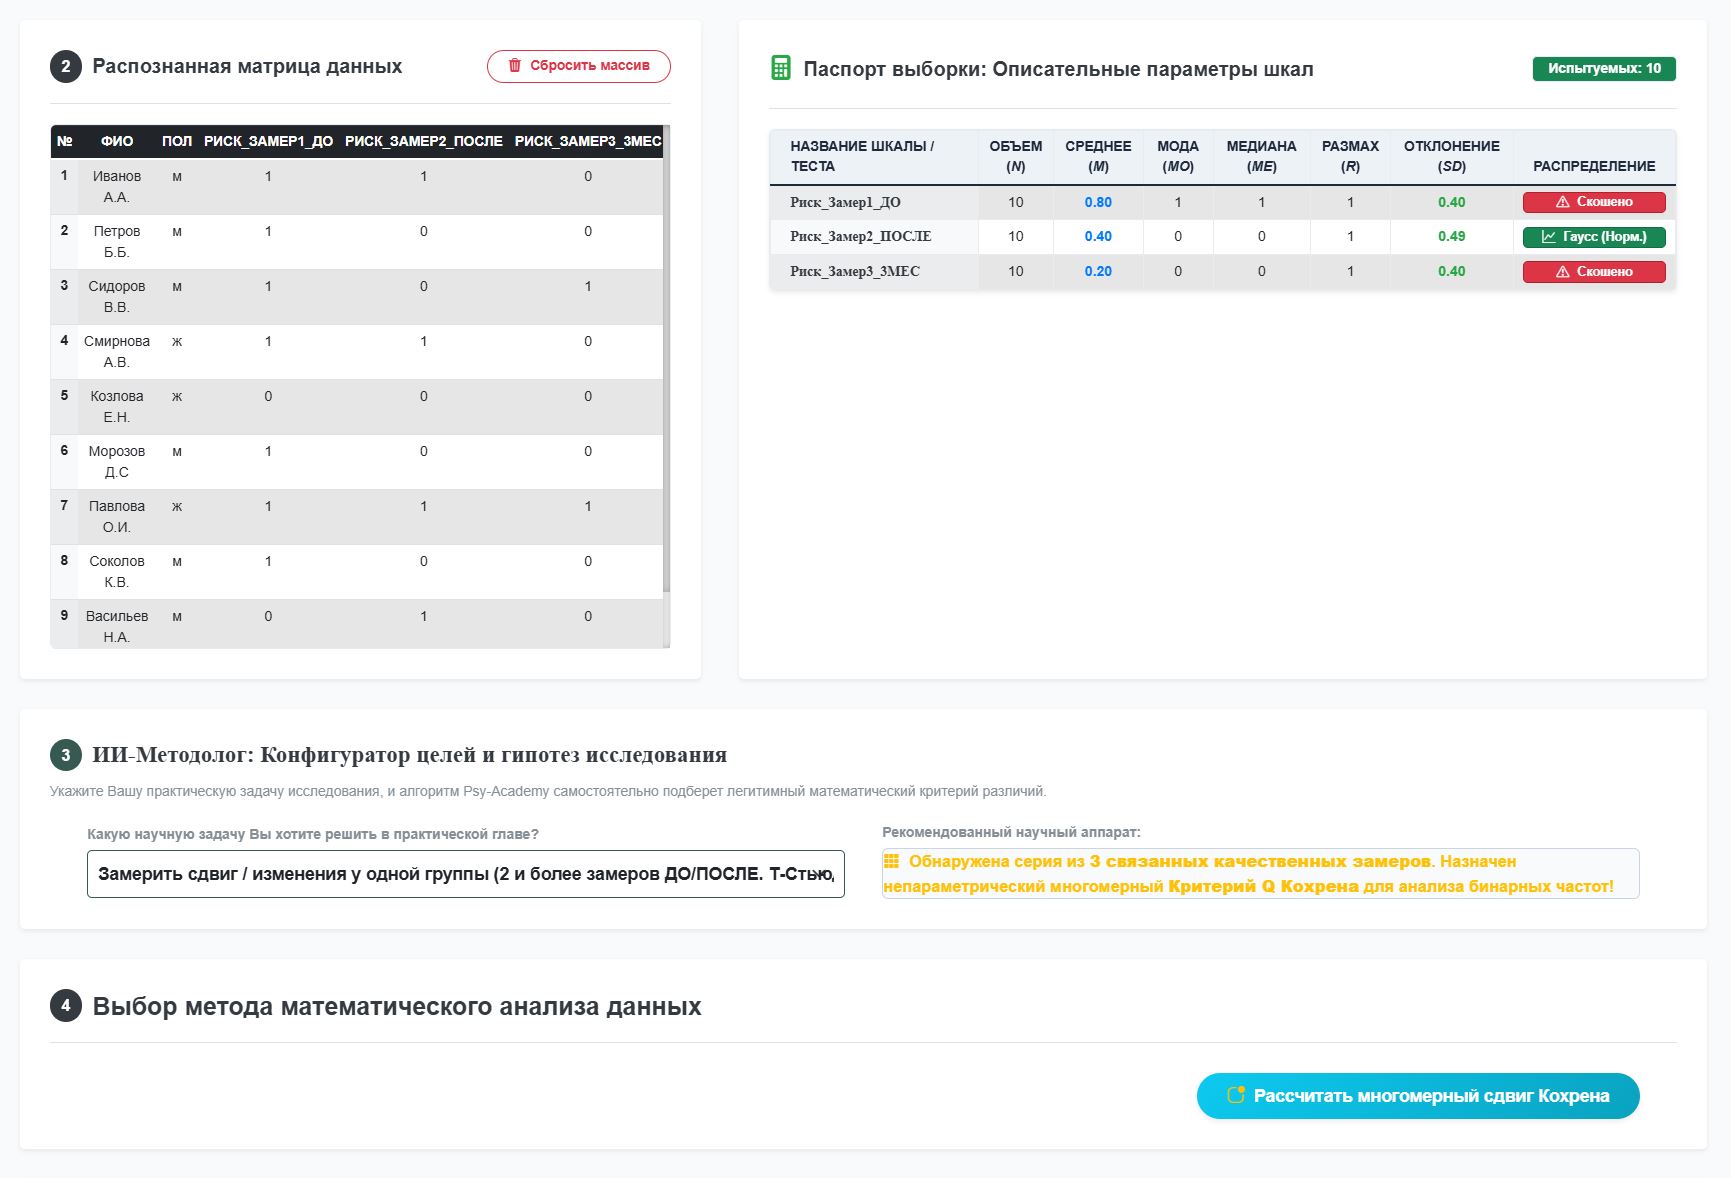Click the Выбор метода математического анализа heading

tap(397, 1006)
